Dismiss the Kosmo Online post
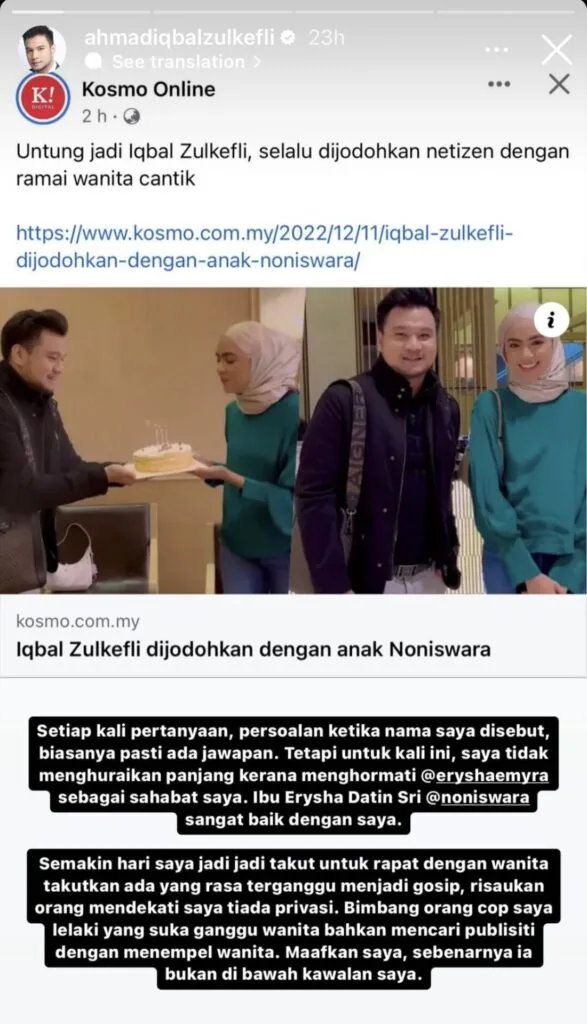Viewport: 587px width, 1024px height. point(559,84)
